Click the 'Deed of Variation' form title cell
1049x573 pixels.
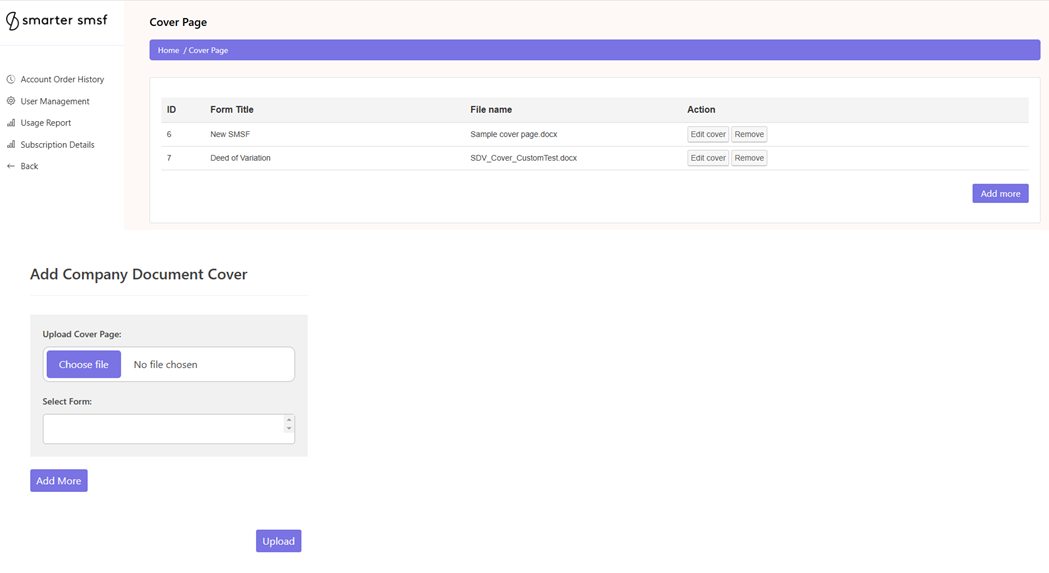(240, 158)
